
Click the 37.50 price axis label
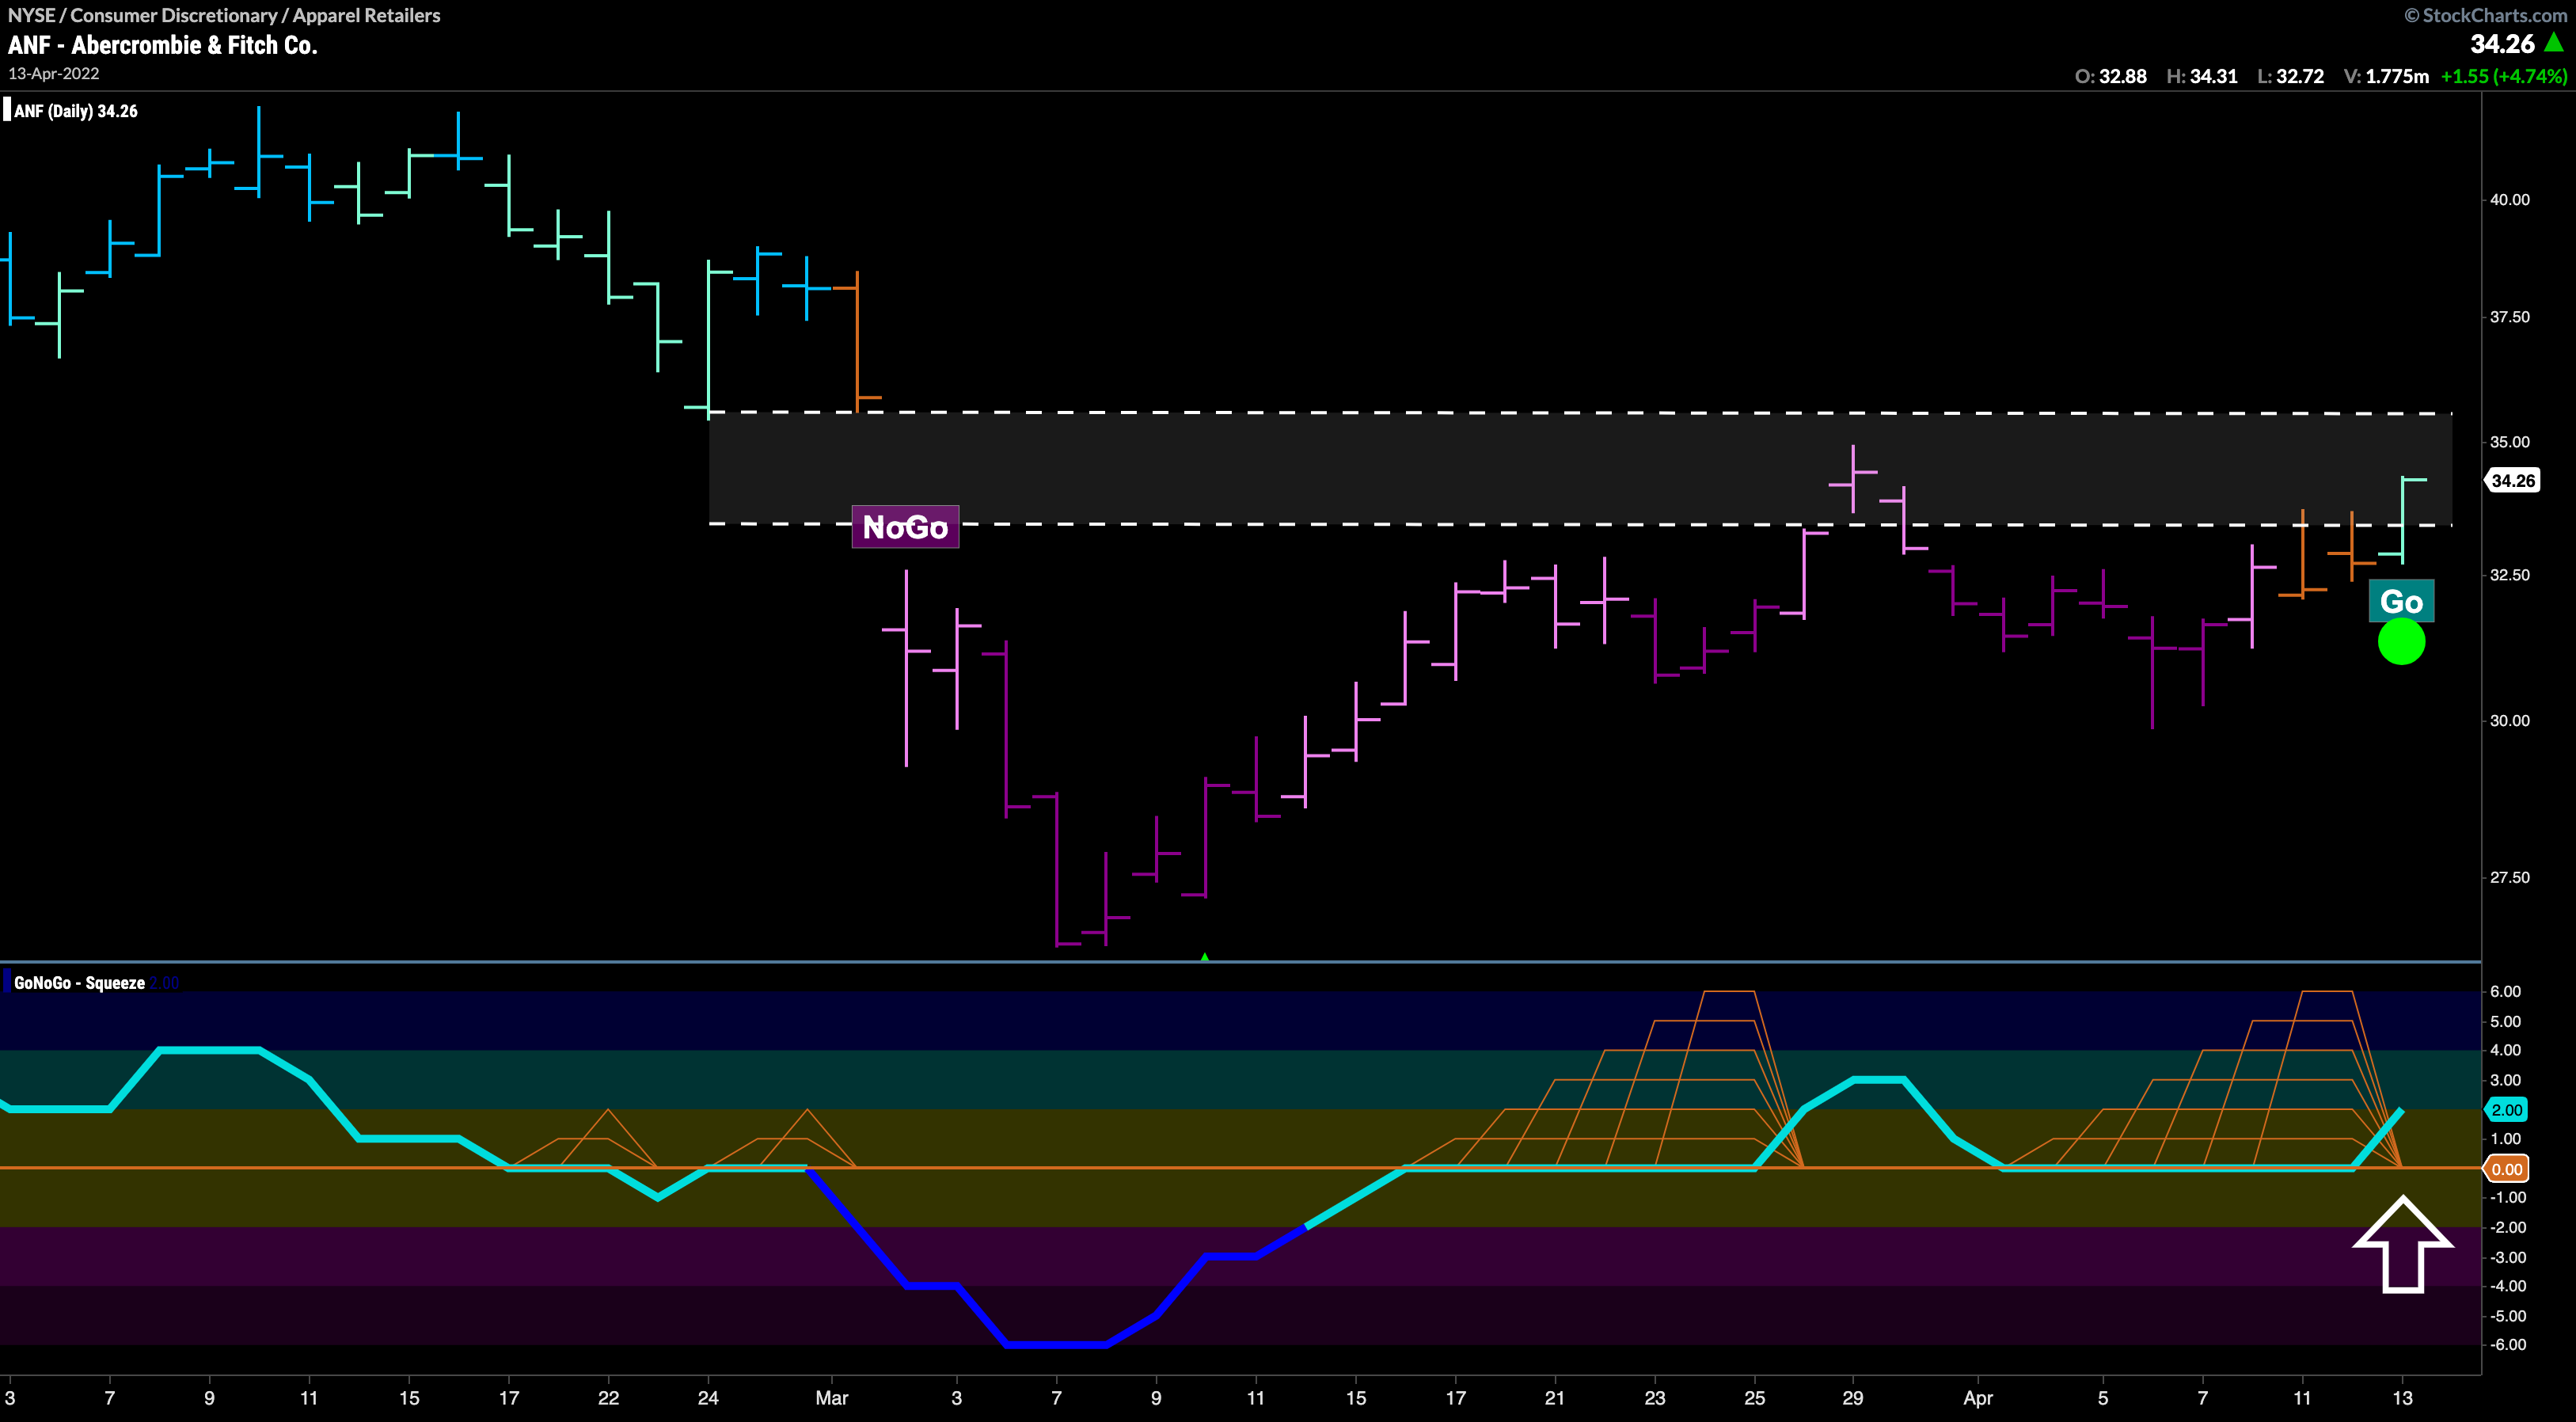(x=2509, y=317)
